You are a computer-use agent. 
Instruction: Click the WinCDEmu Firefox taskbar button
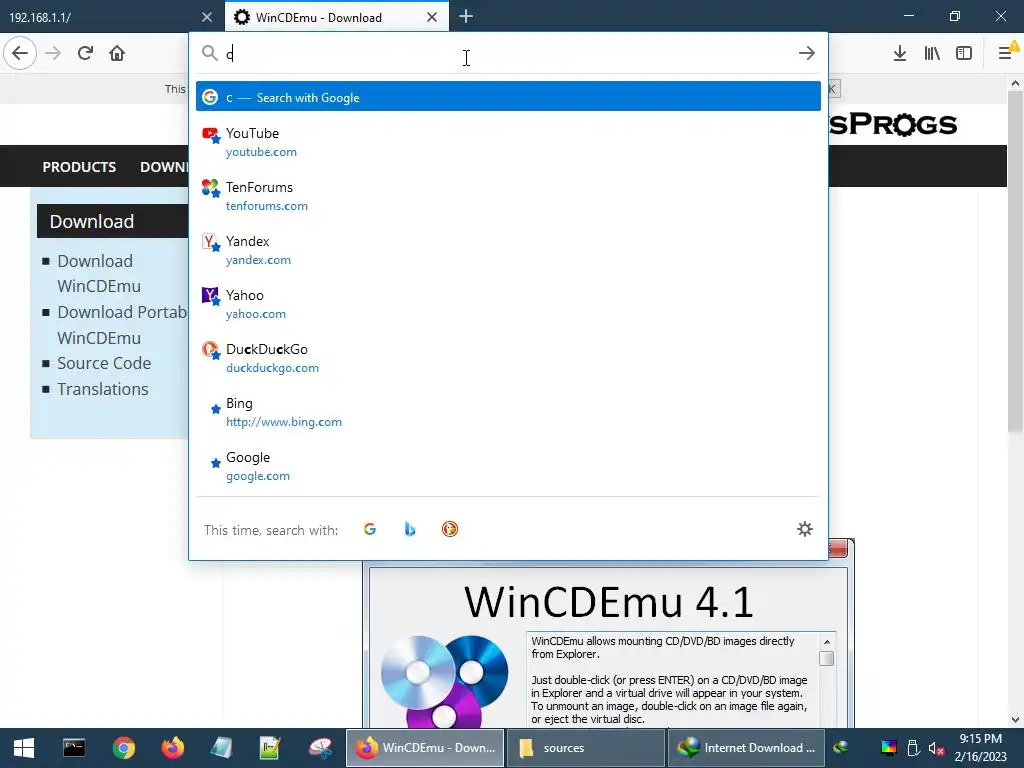[424, 748]
